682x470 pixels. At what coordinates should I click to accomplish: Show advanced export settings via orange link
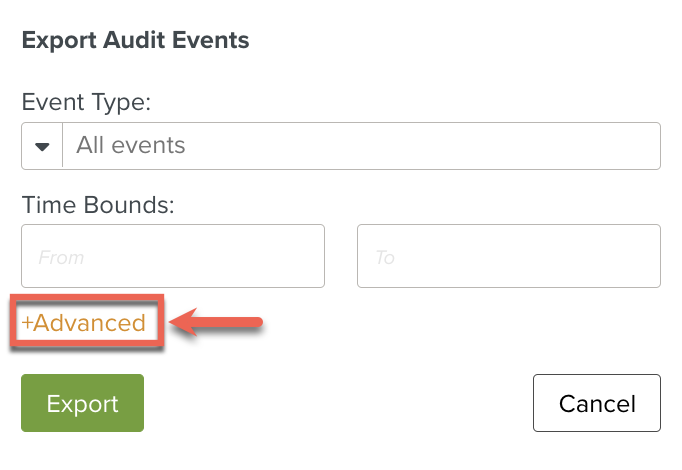click(x=84, y=323)
